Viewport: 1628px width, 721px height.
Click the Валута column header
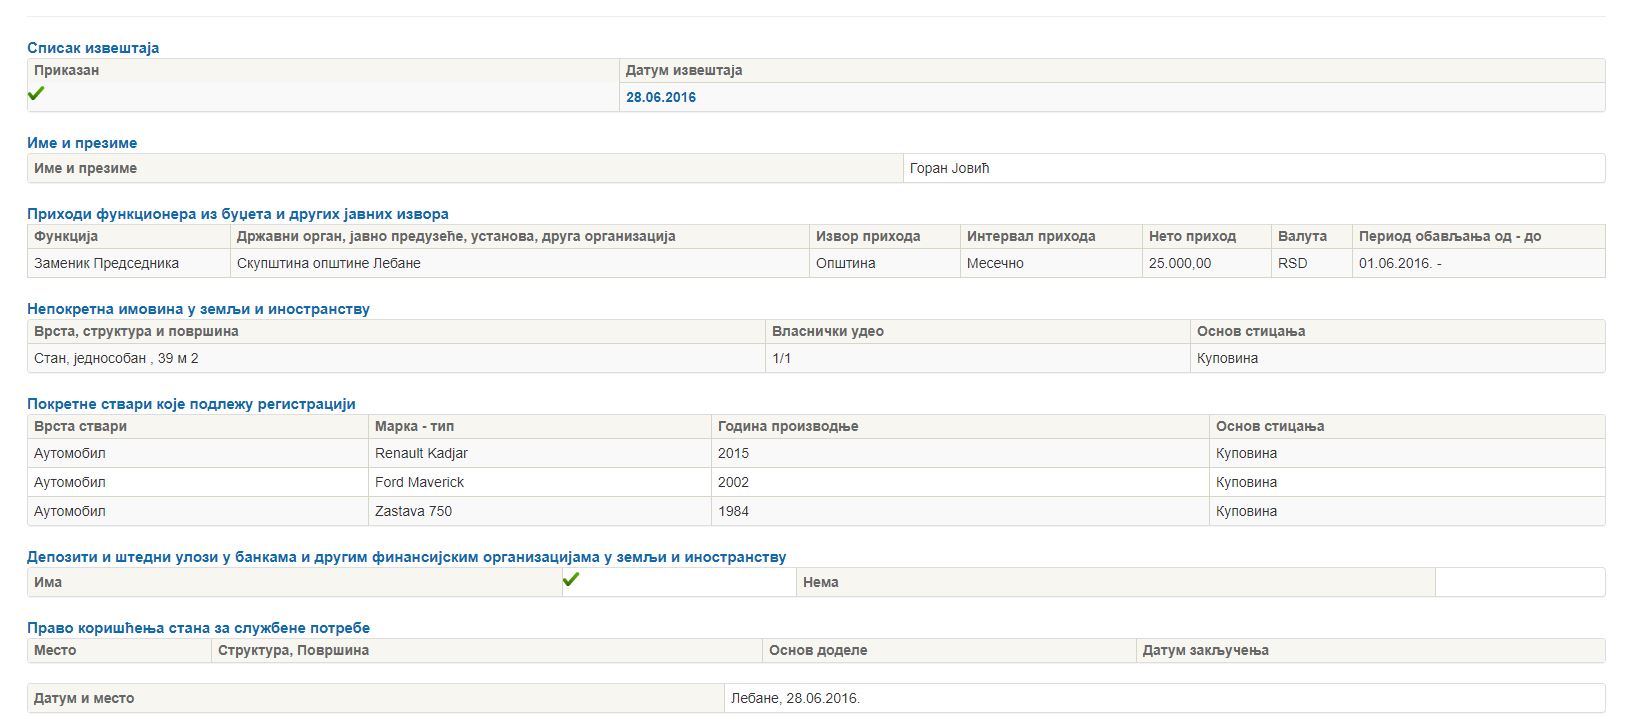1302,237
